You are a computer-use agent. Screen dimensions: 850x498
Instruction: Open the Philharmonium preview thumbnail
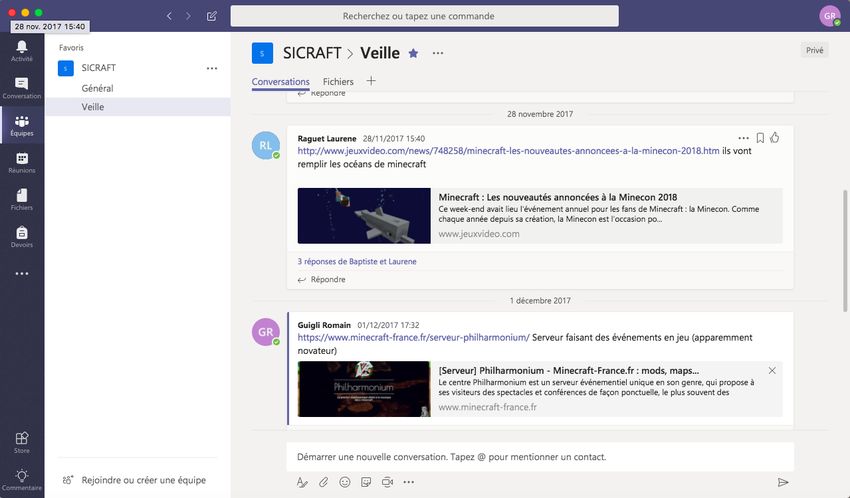pyautogui.click(x=364, y=389)
